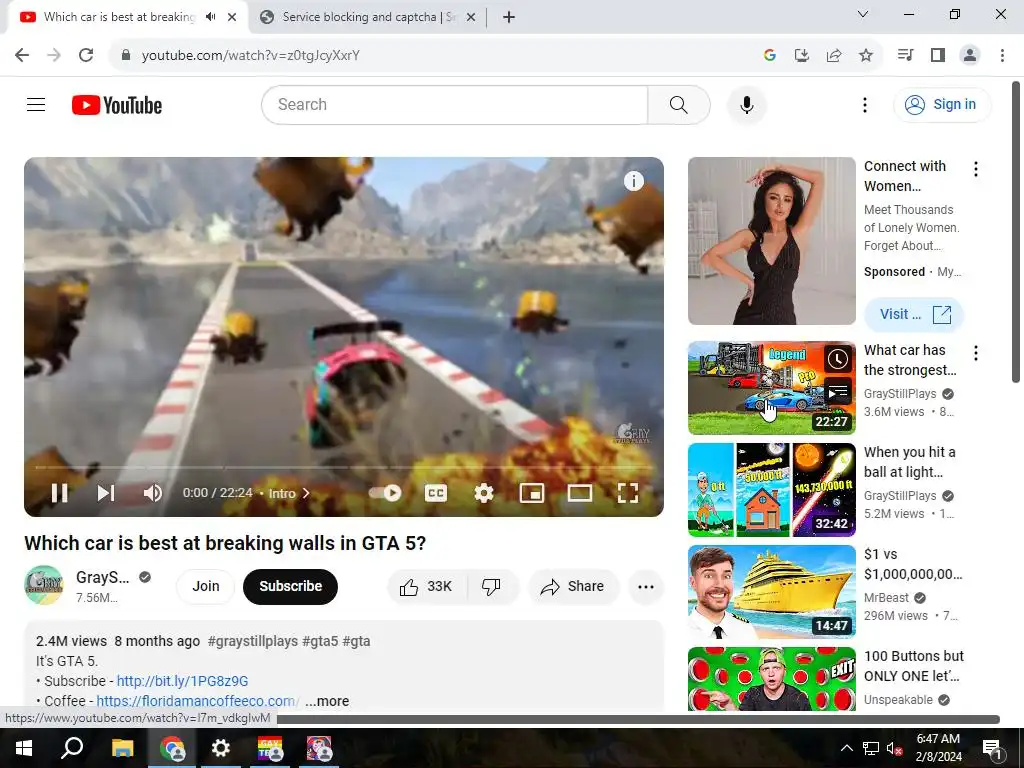Open MrBeast $1 vs $1,000,000 yacht video
The image size is (1024, 768).
point(771,592)
